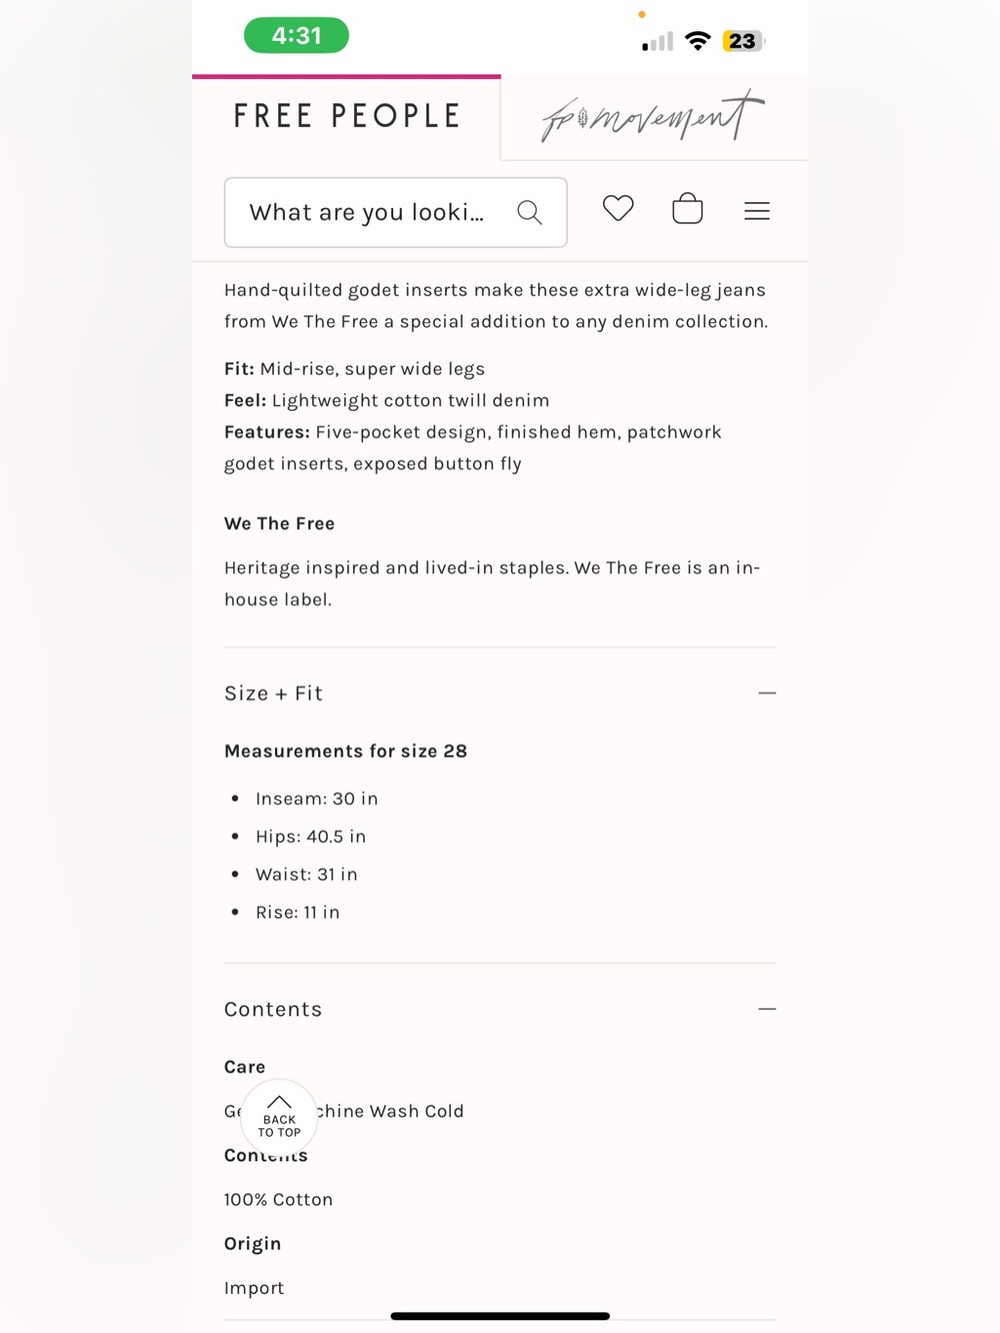Tap the cellular signal bars icon
The height and width of the screenshot is (1333, 1000).
coord(658,42)
